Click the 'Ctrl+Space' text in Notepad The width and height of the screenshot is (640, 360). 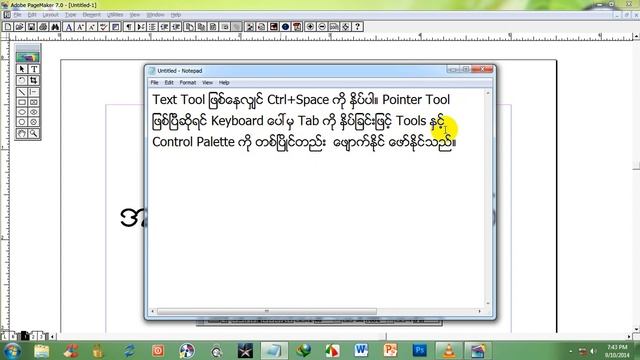[x=298, y=100]
